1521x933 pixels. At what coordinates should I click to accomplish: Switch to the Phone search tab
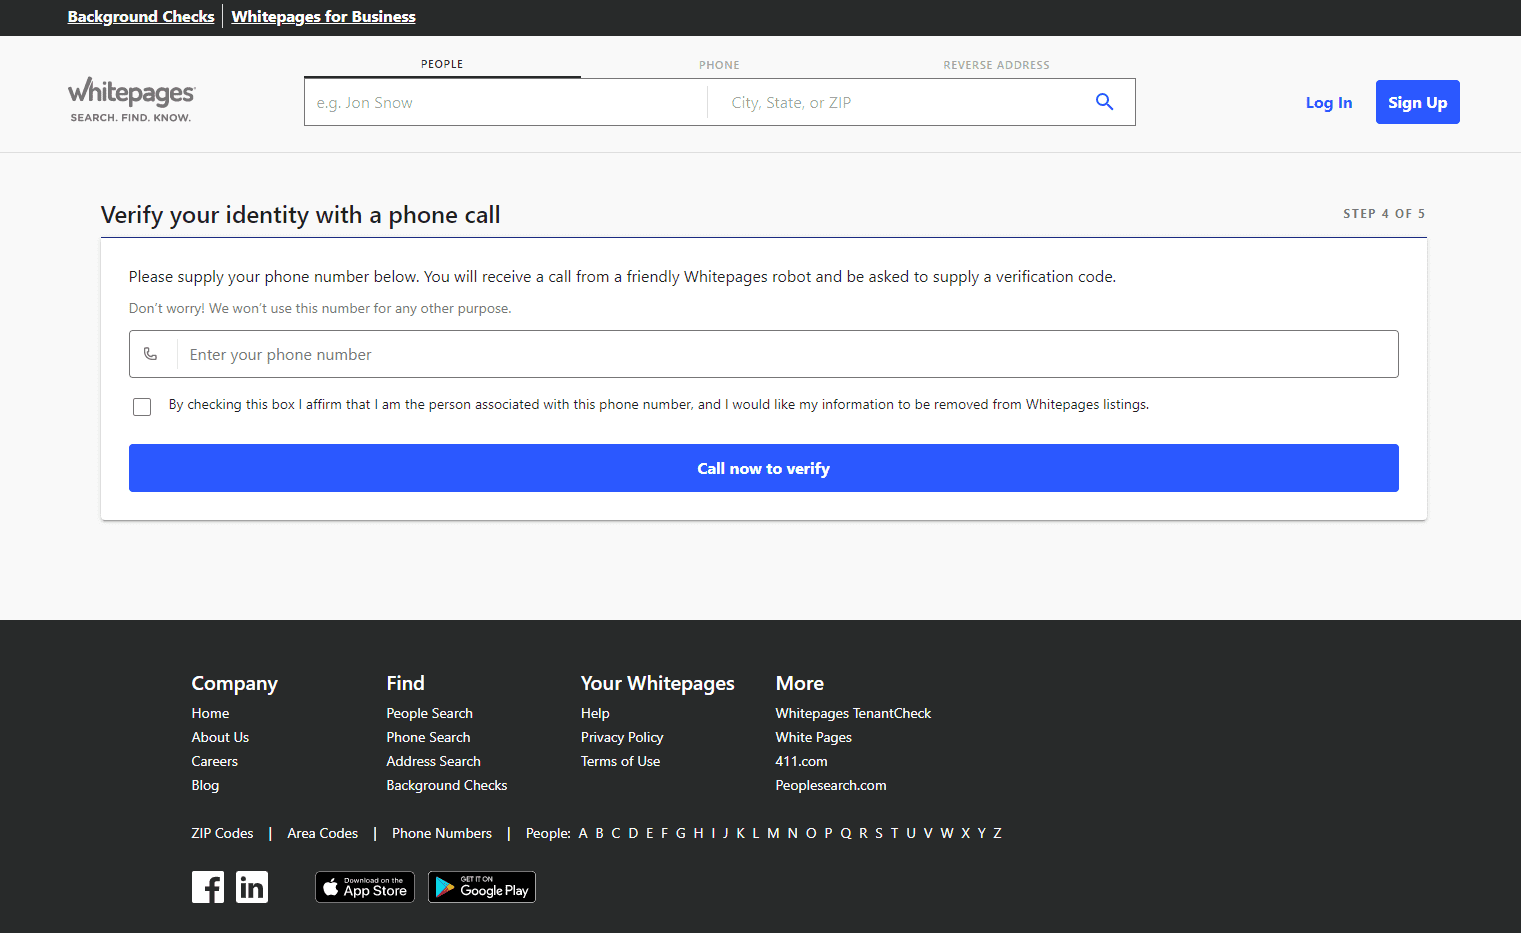click(x=719, y=65)
